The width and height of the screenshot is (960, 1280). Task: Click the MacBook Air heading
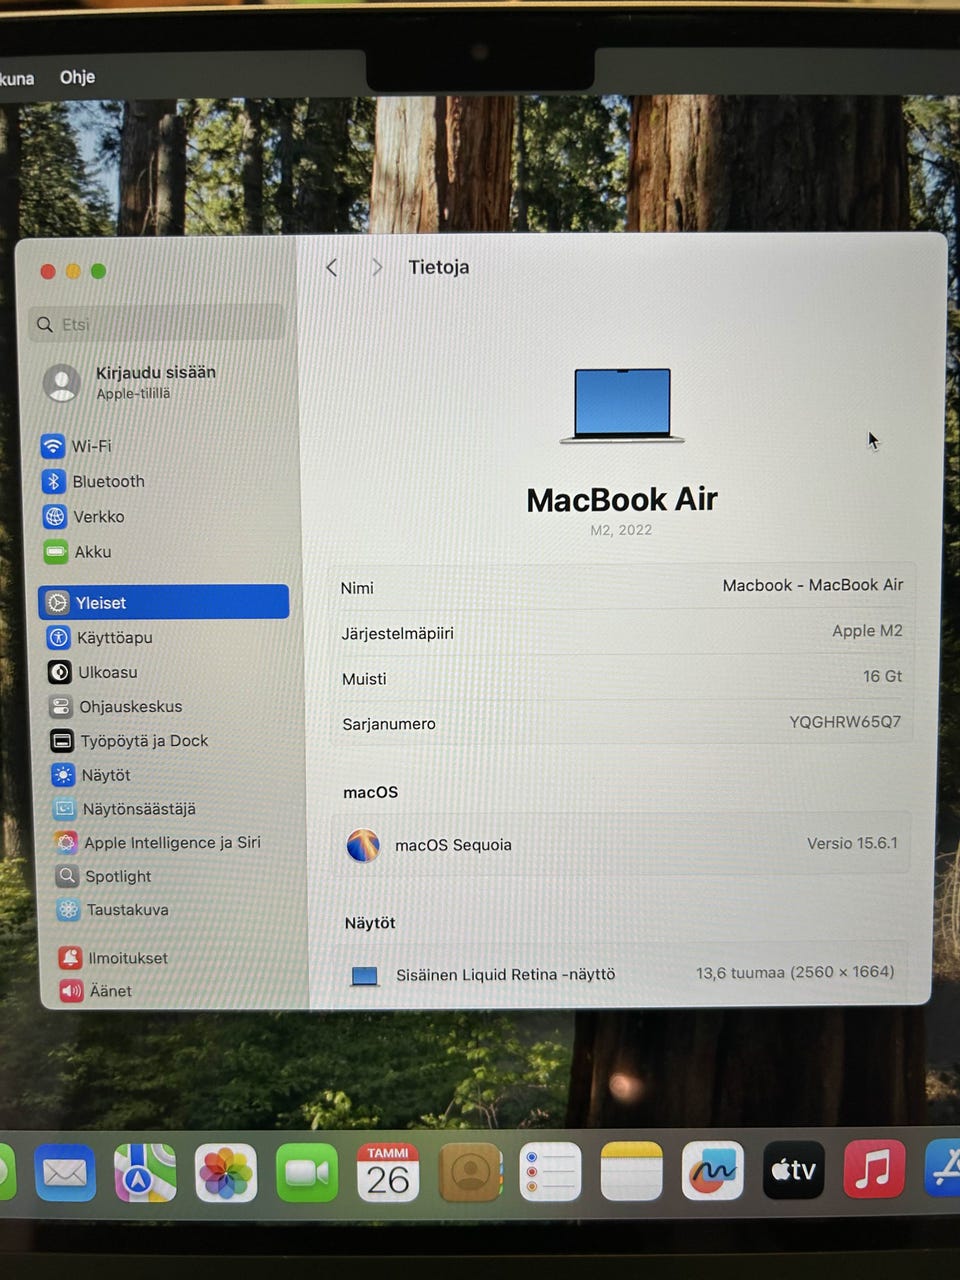click(622, 499)
